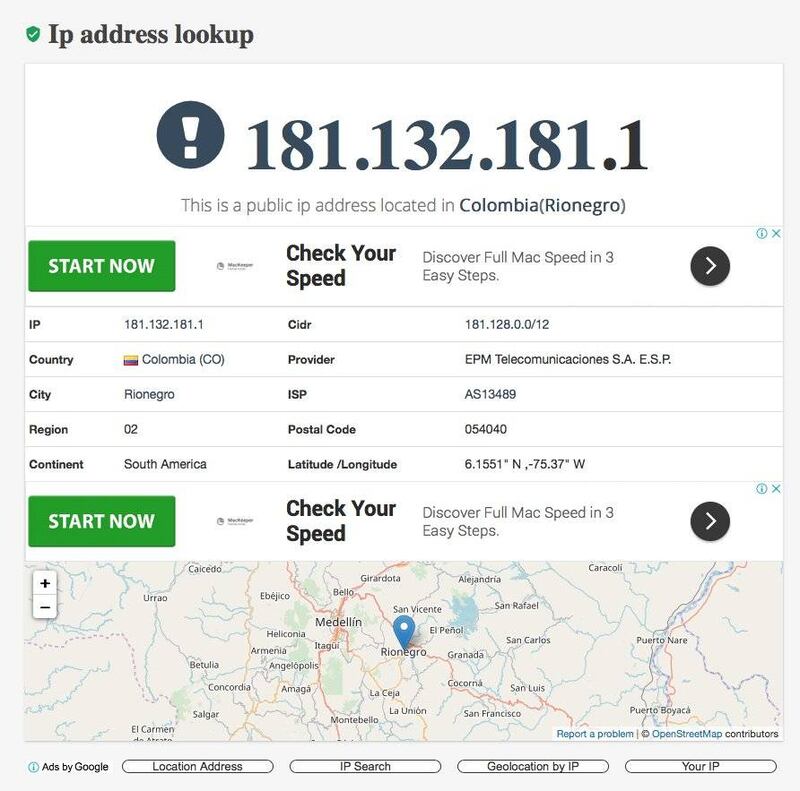Click arrow circle in ad above map
This screenshot has width=800, height=791.
(x=710, y=521)
